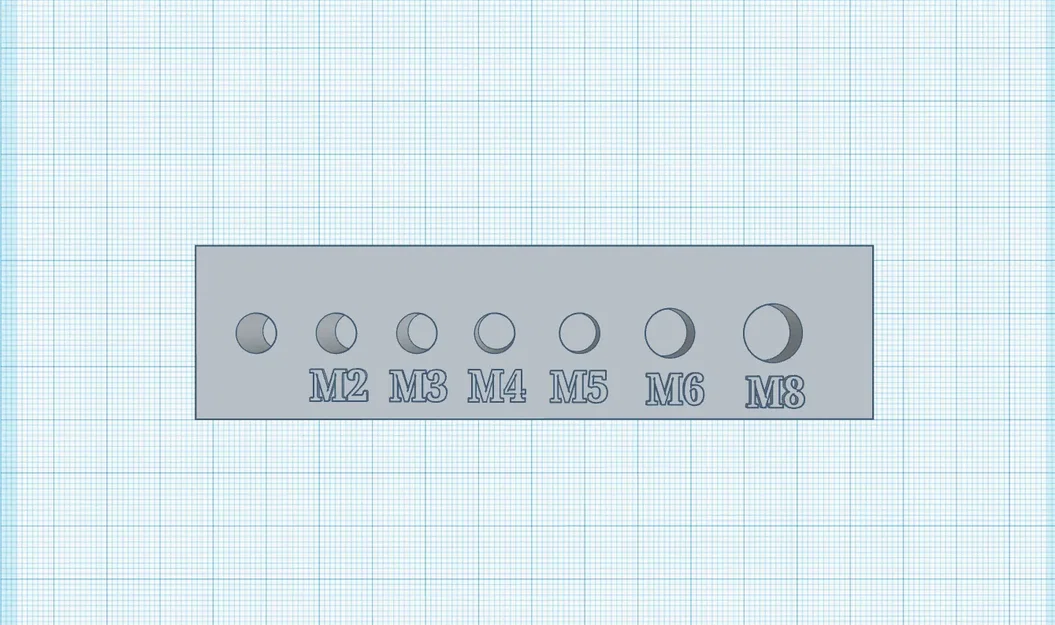Click the workplane's light blue left edge
The width and height of the screenshot is (1055, 625).
tap(7, 312)
